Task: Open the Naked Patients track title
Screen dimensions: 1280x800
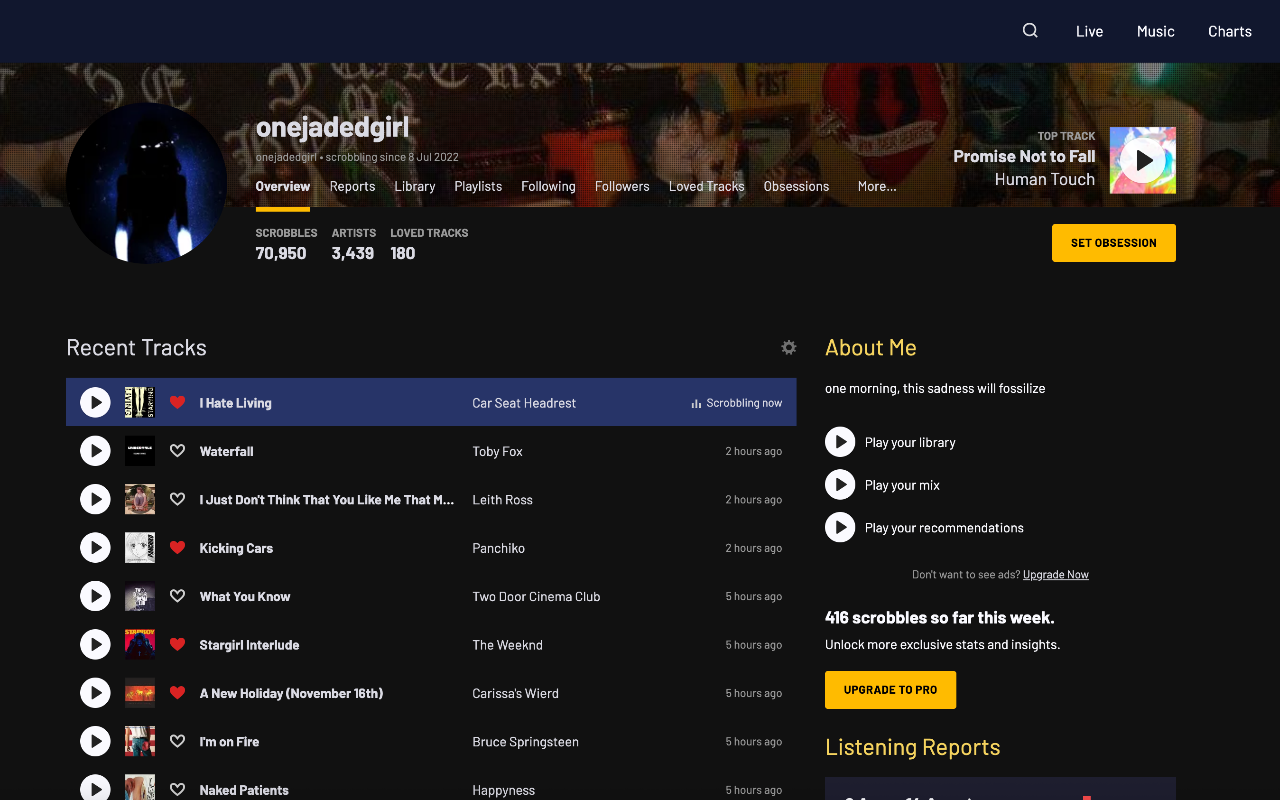Action: pyautogui.click(x=244, y=790)
